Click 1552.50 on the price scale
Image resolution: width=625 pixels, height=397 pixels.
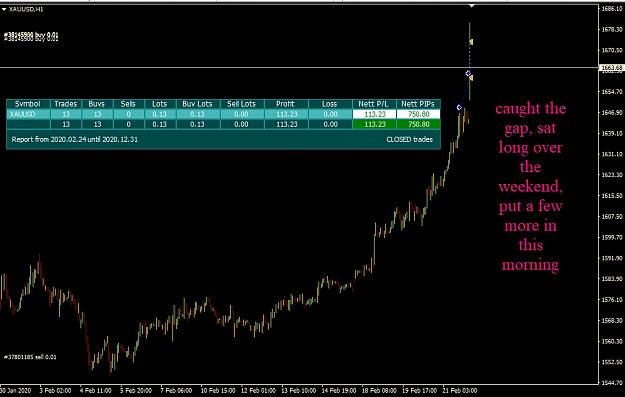click(x=611, y=362)
